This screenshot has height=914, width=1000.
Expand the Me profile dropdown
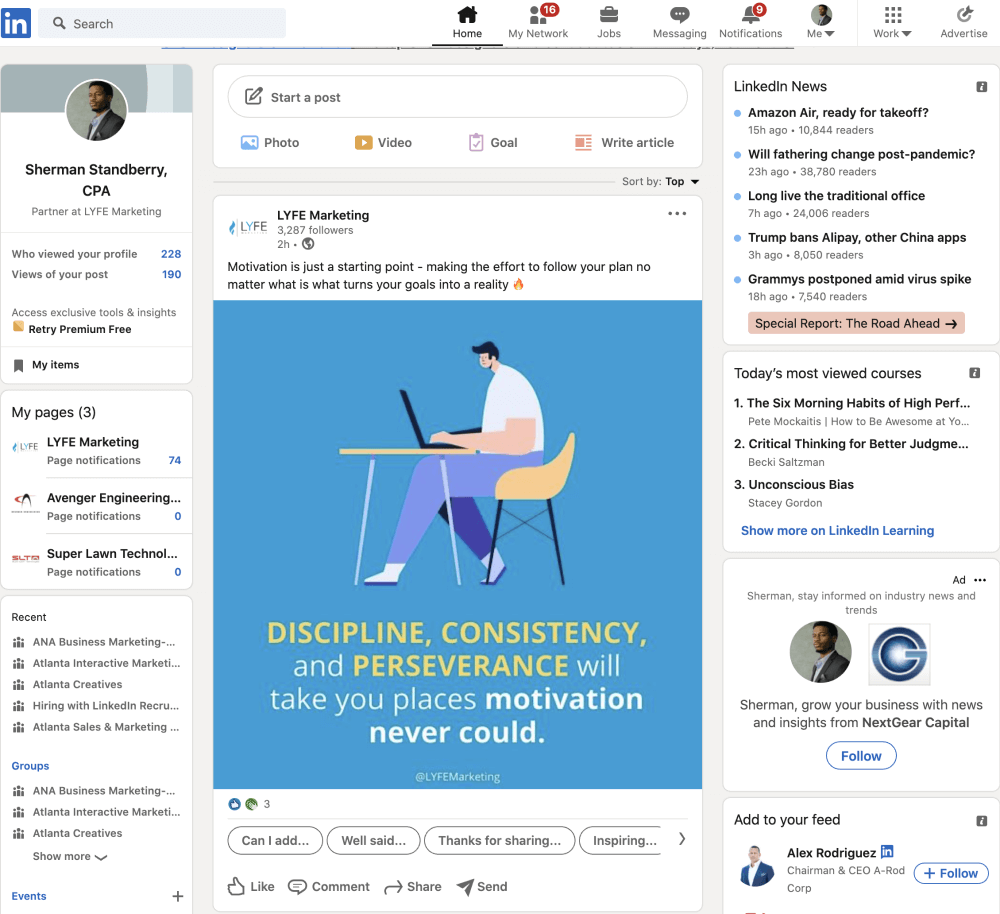click(821, 22)
